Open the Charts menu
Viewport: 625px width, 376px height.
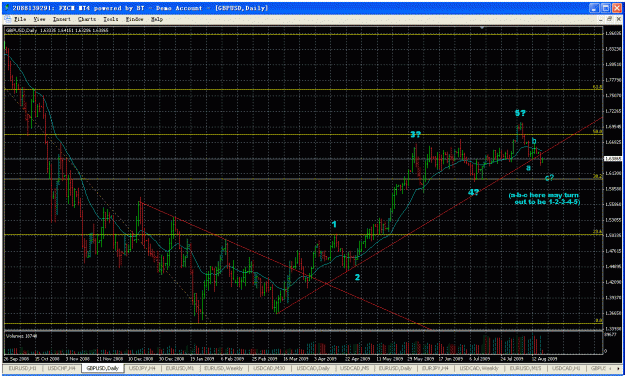(x=87, y=19)
